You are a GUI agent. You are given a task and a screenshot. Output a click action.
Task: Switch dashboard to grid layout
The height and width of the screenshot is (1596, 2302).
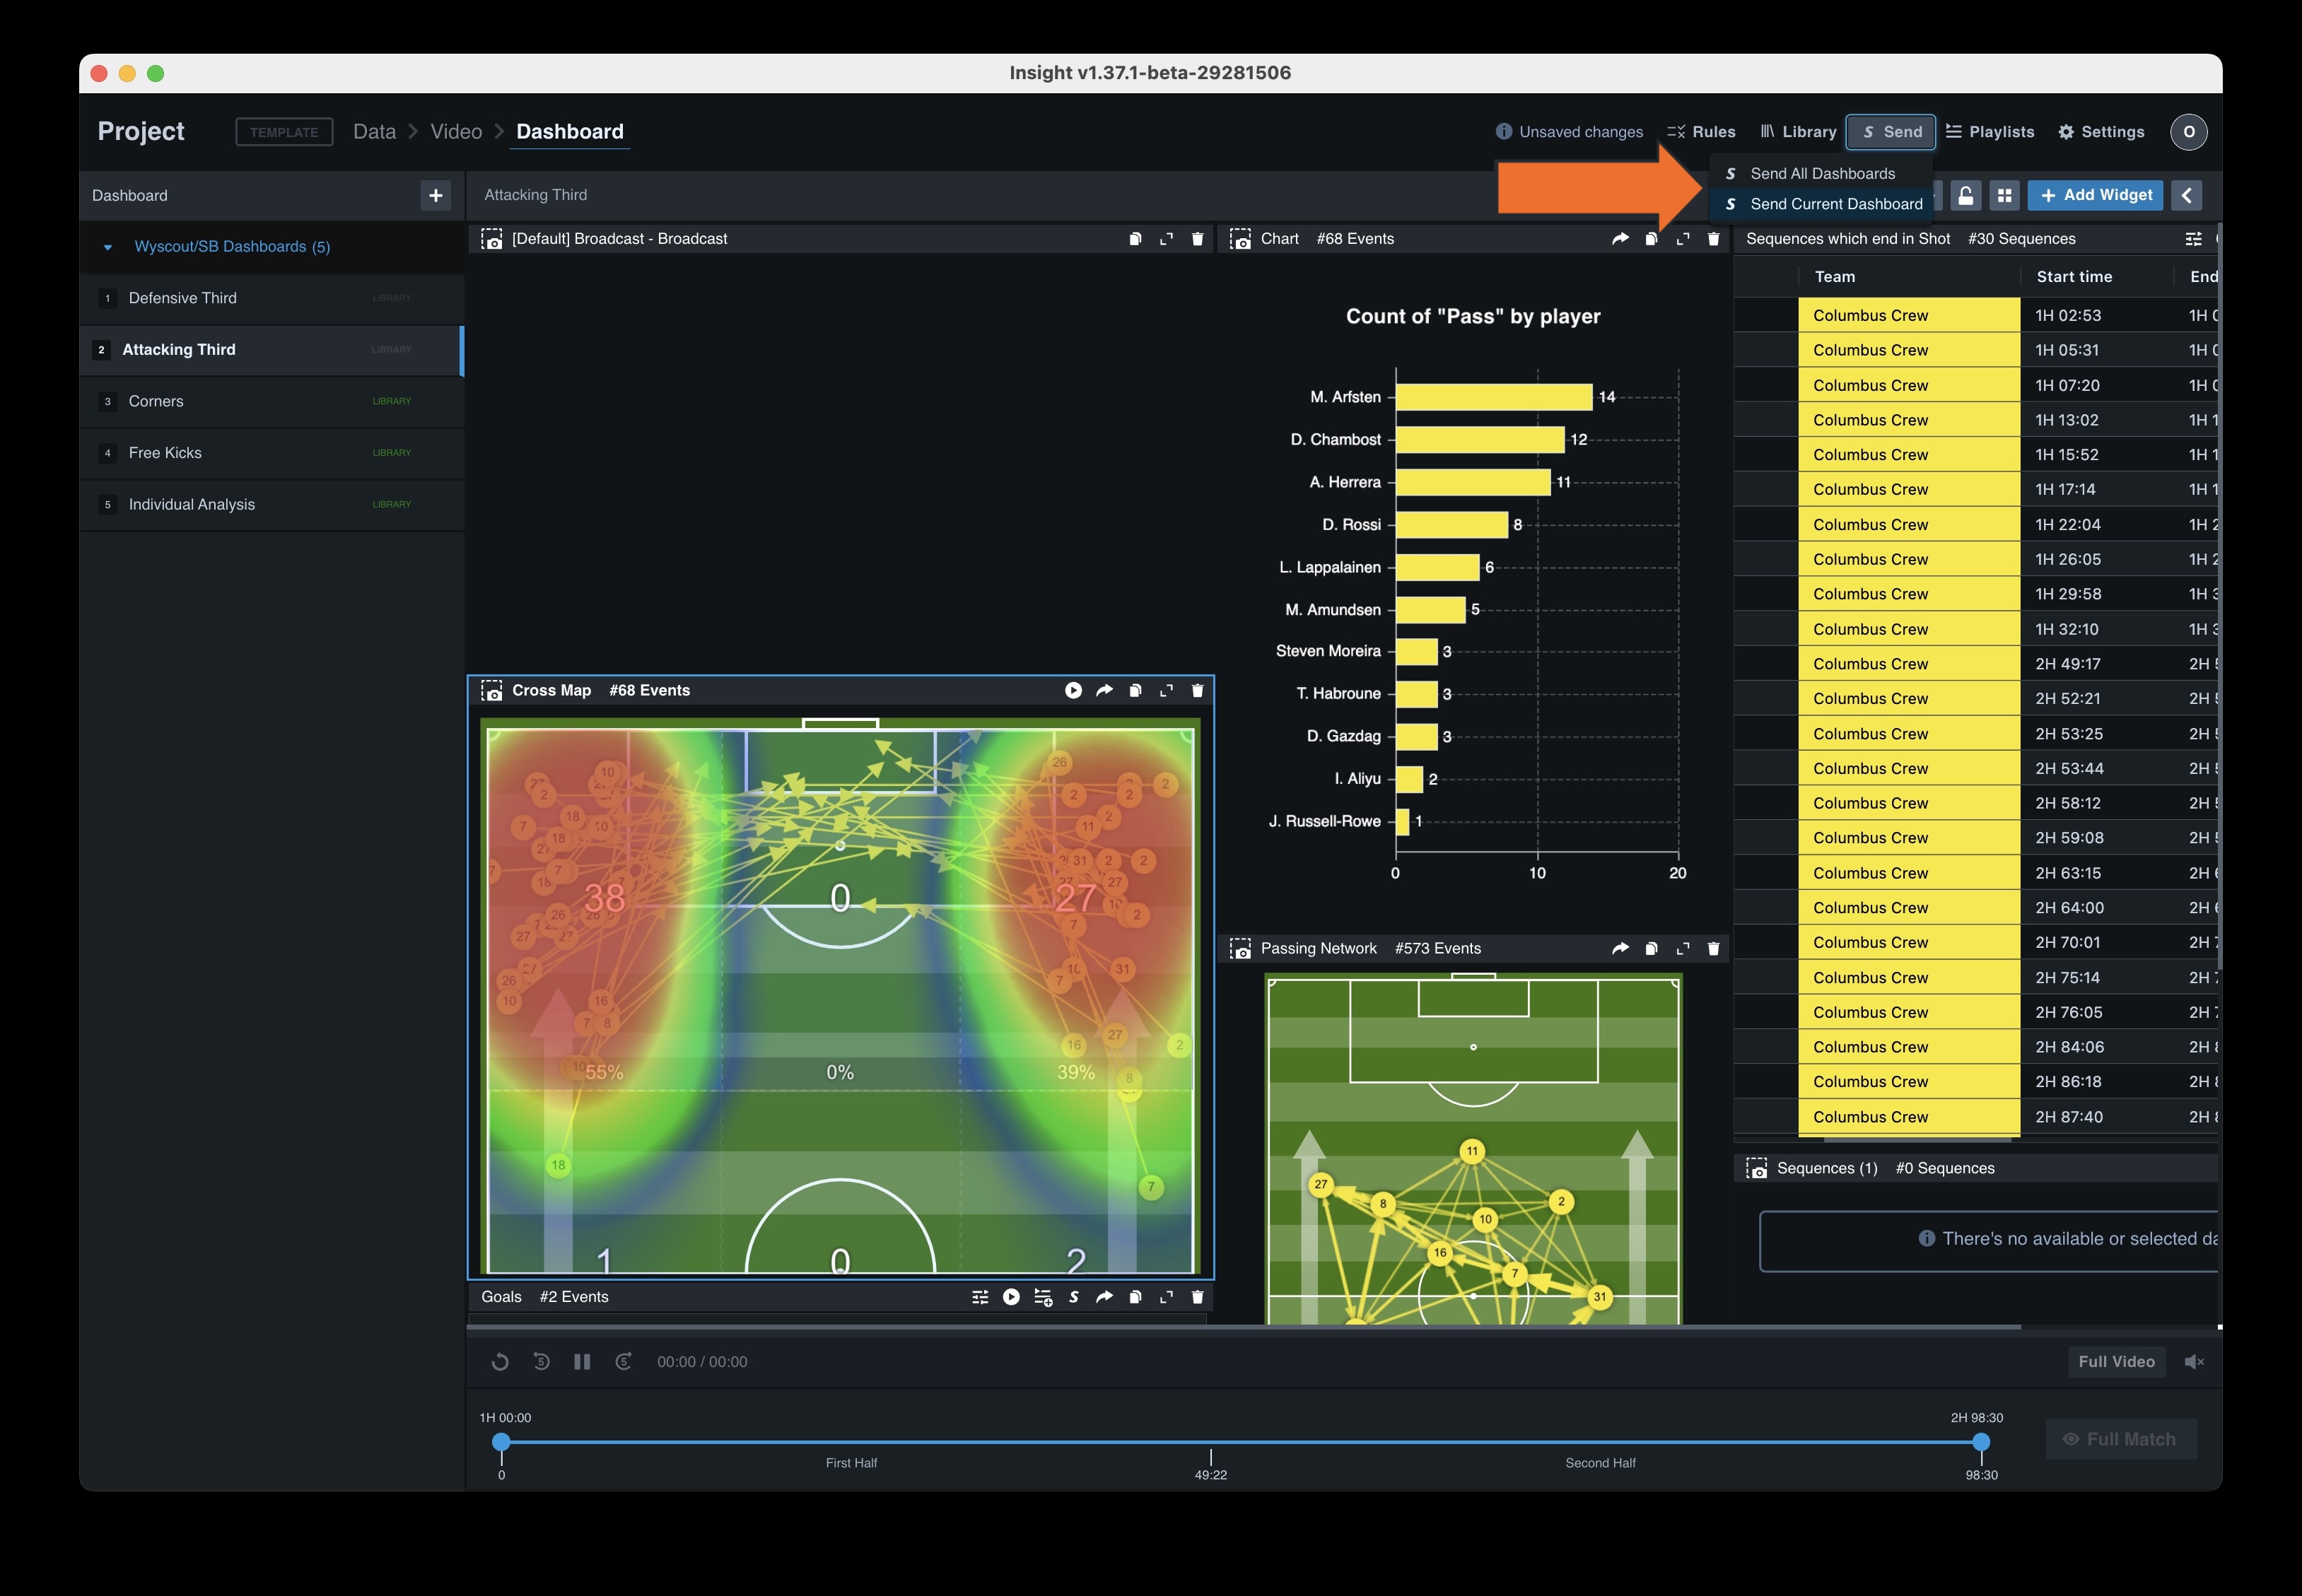(x=2004, y=195)
